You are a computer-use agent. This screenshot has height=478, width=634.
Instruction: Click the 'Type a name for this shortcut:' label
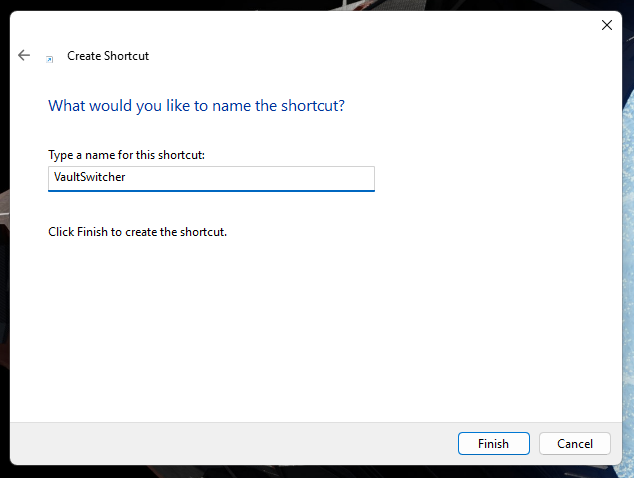pos(127,155)
